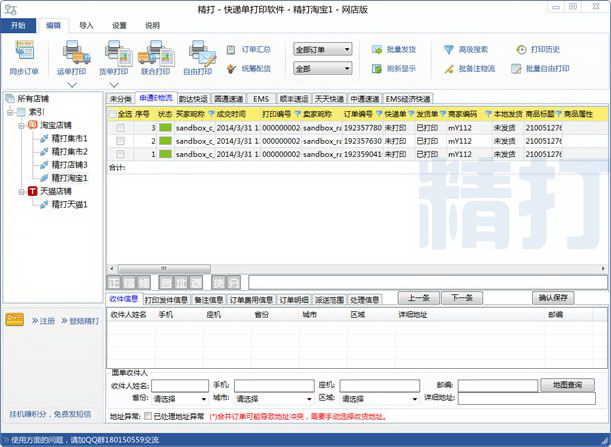Image resolution: width=611 pixels, height=447 pixels.
Task: Click the 联合打印 combined print icon
Action: tap(155, 52)
